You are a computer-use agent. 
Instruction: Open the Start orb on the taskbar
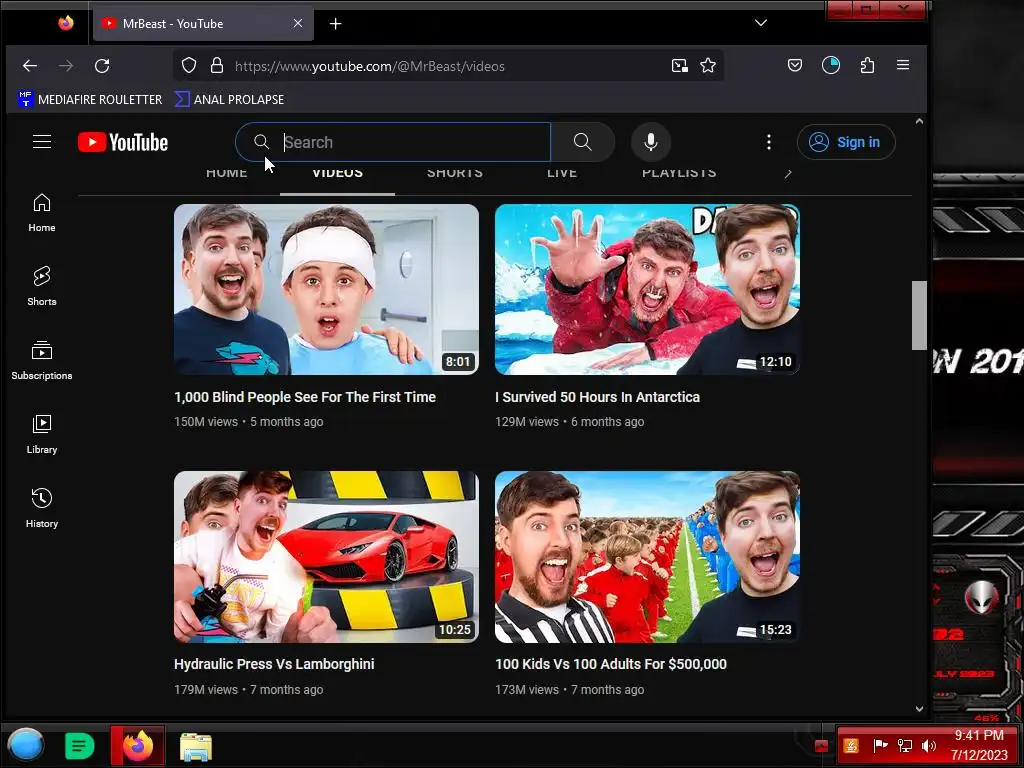point(25,745)
